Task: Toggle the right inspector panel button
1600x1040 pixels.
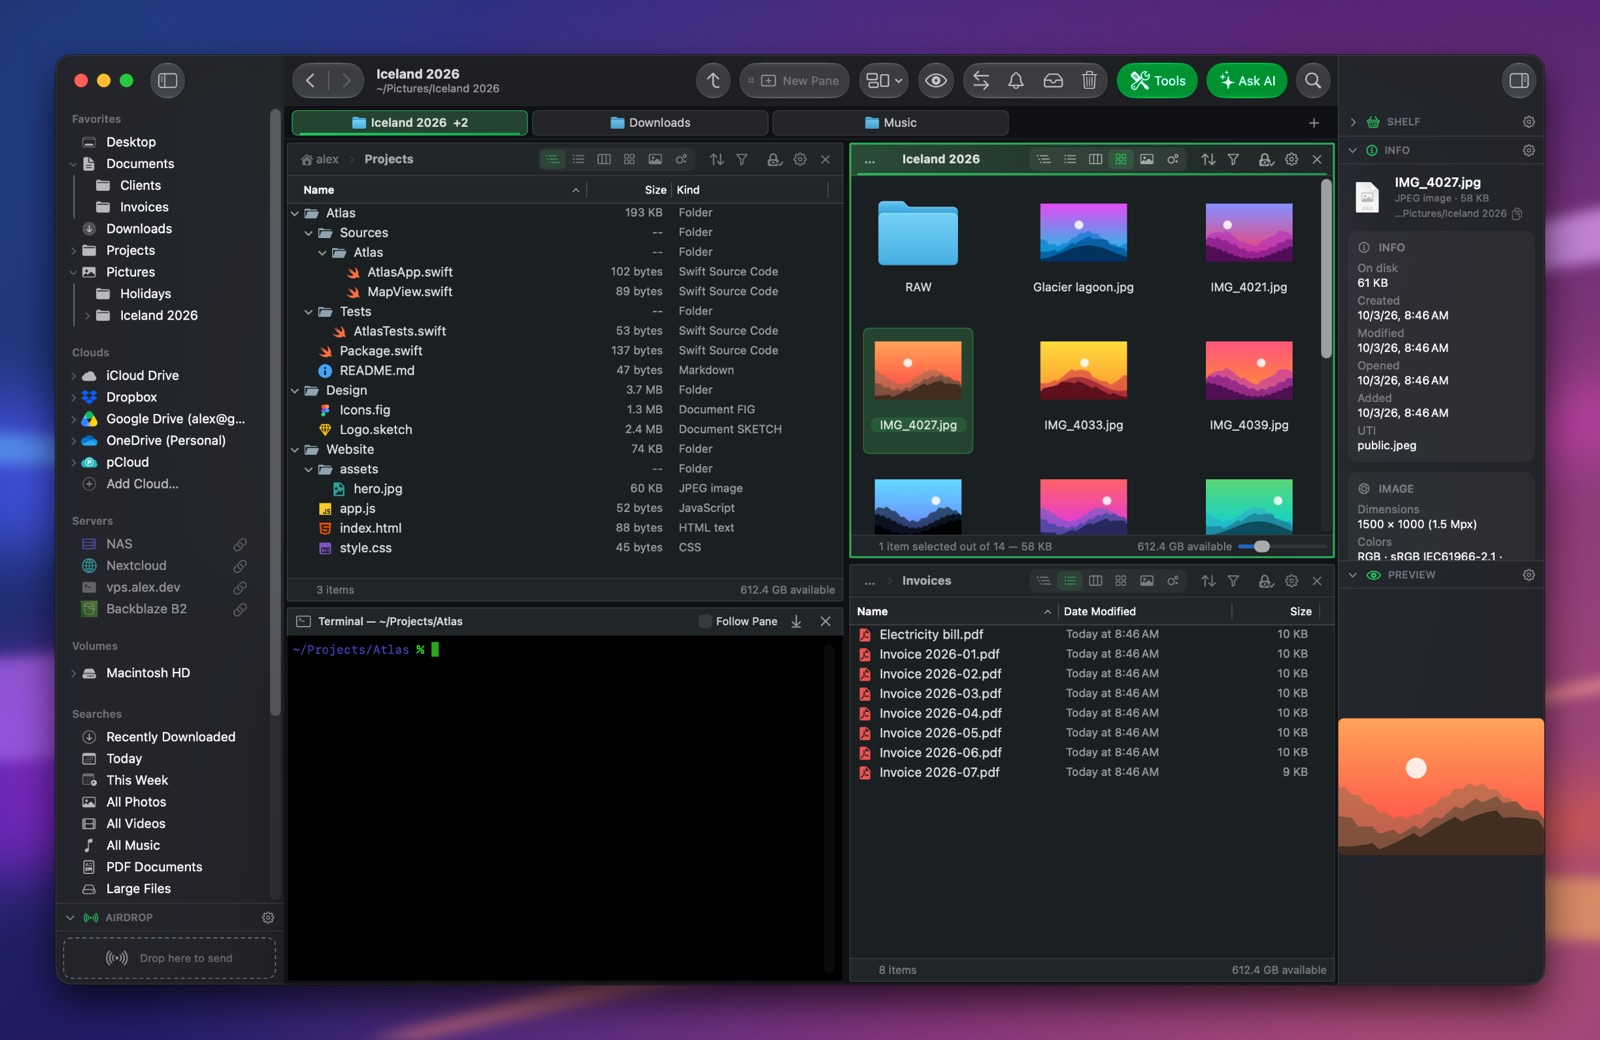Action: 1519,81
